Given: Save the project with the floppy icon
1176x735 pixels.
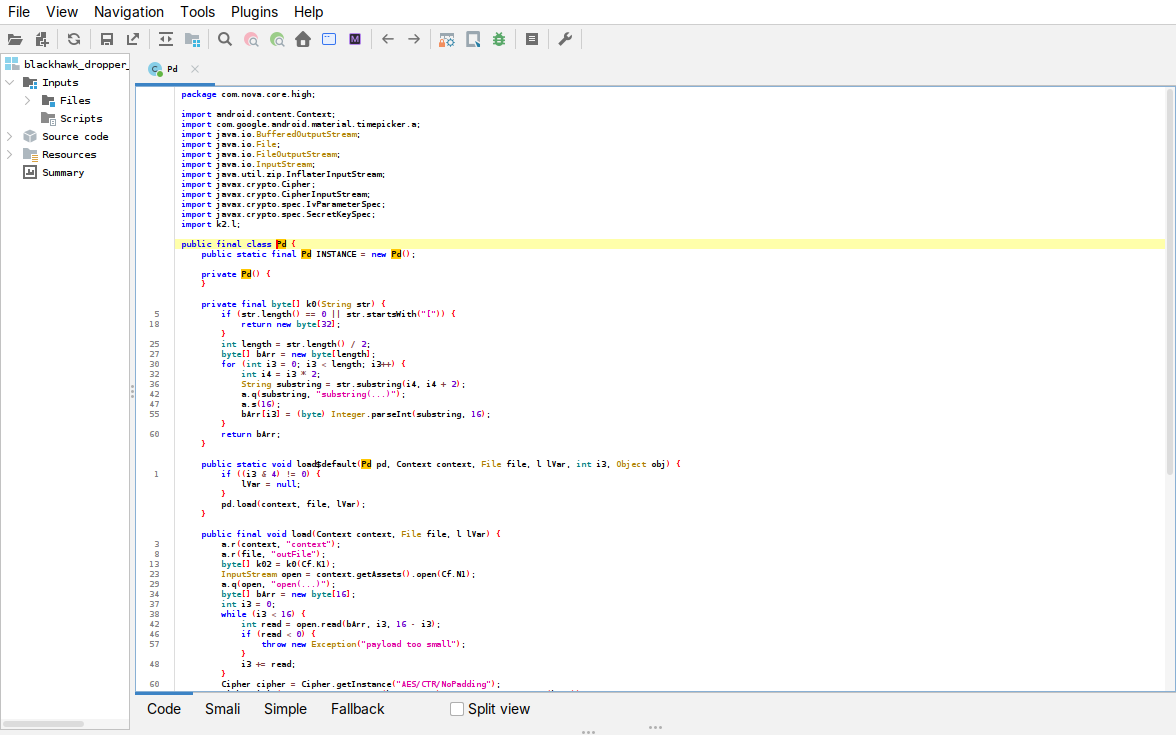Looking at the screenshot, I should 107,40.
